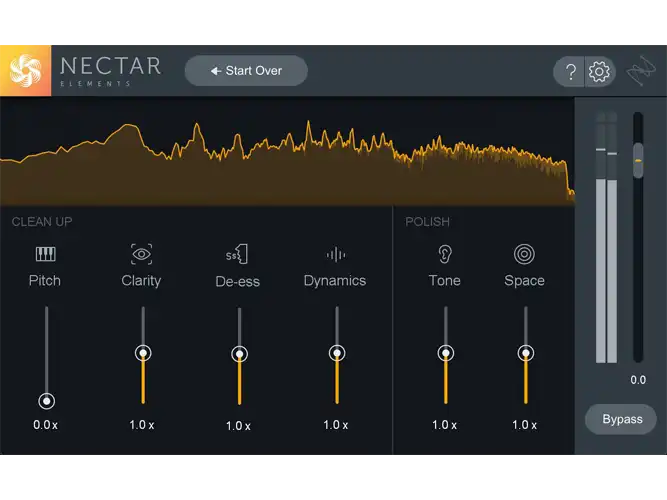
Task: Click the output gain fader handle
Action: (x=638, y=161)
